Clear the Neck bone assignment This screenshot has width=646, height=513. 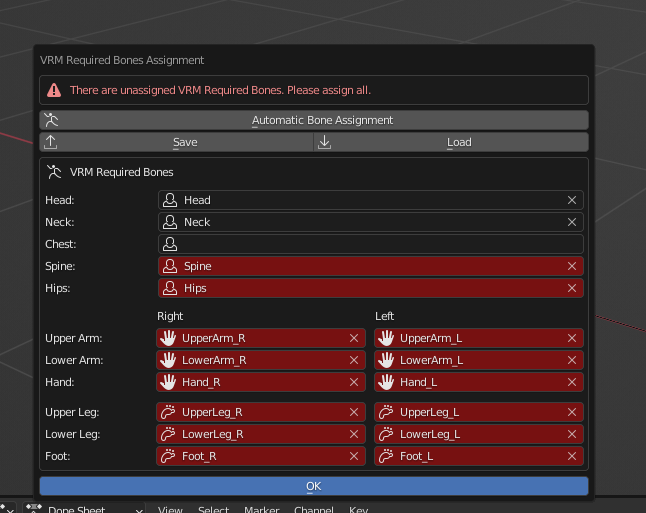point(572,222)
